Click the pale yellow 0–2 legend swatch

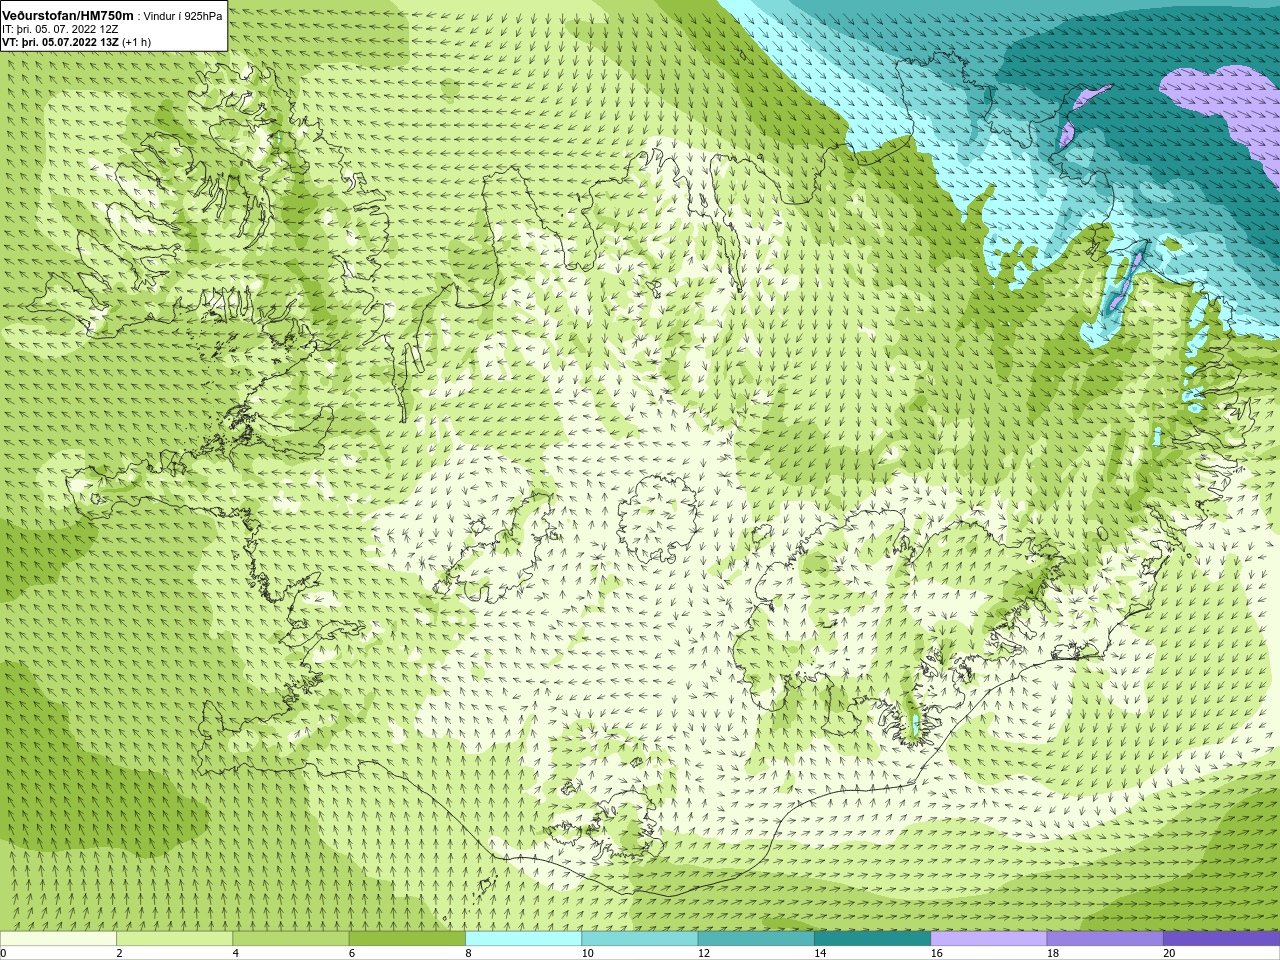(x=58, y=939)
